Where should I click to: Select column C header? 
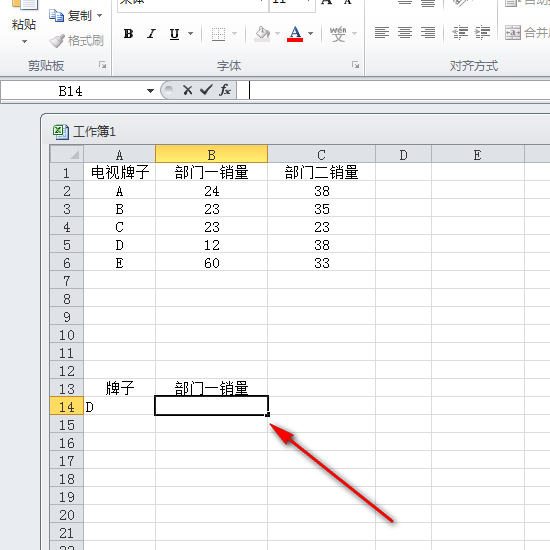point(321,154)
